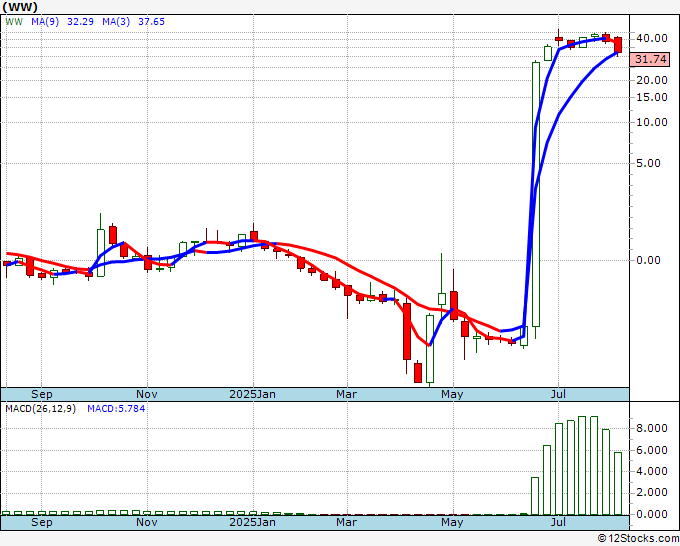The height and width of the screenshot is (546, 680).
Task: Click the 0.00 price axis label
Action: point(648,260)
